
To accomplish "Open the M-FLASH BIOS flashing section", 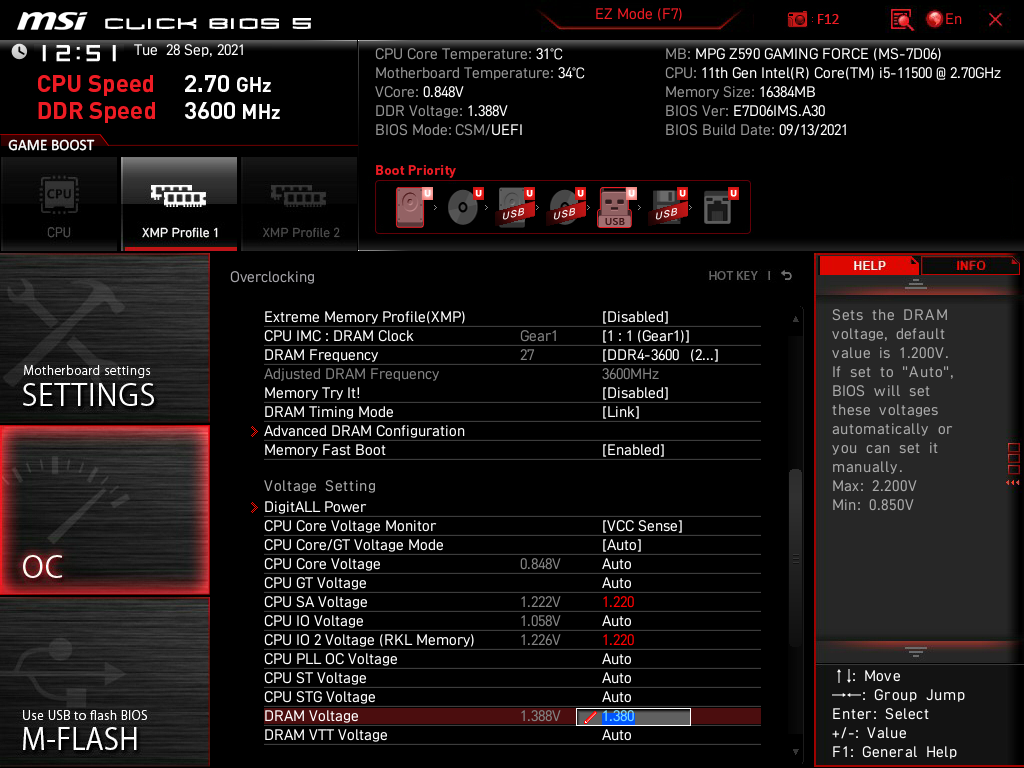I will pos(104,681).
